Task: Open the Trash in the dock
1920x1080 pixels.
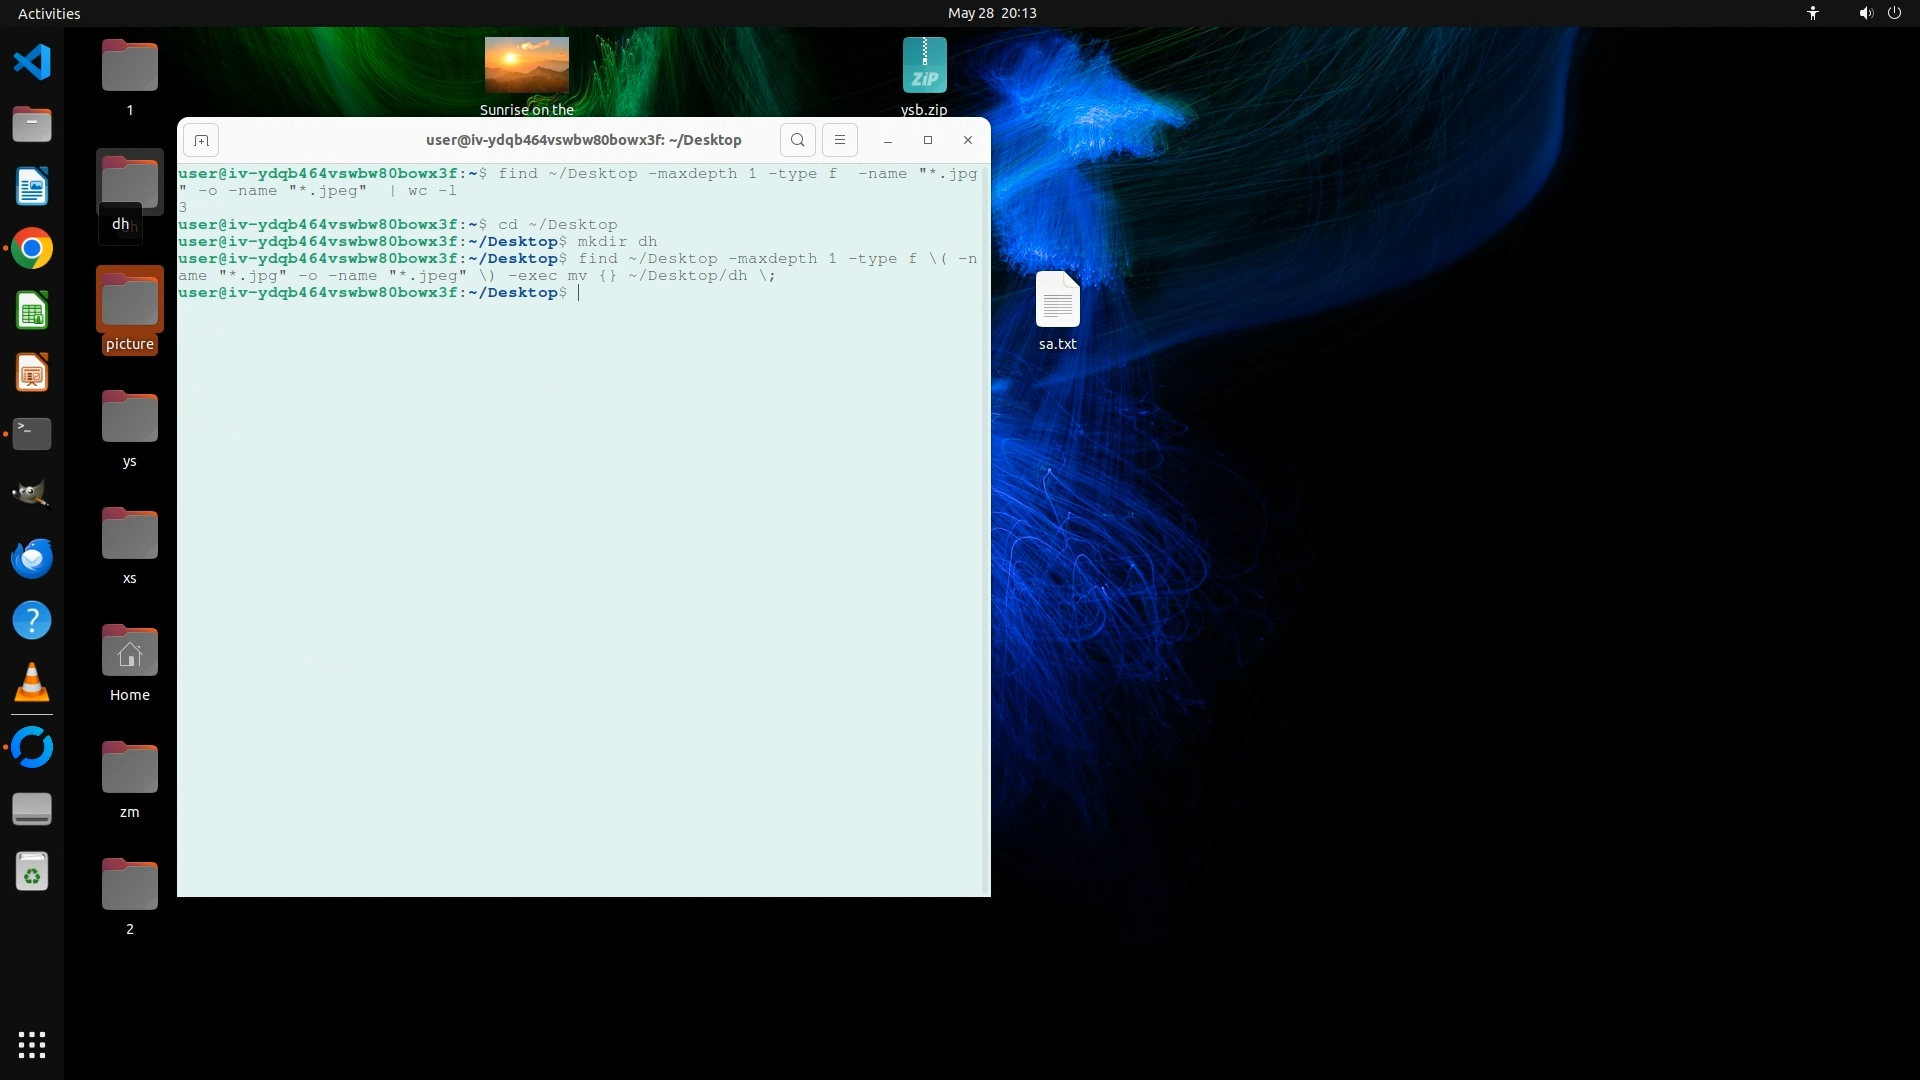Action: (32, 873)
